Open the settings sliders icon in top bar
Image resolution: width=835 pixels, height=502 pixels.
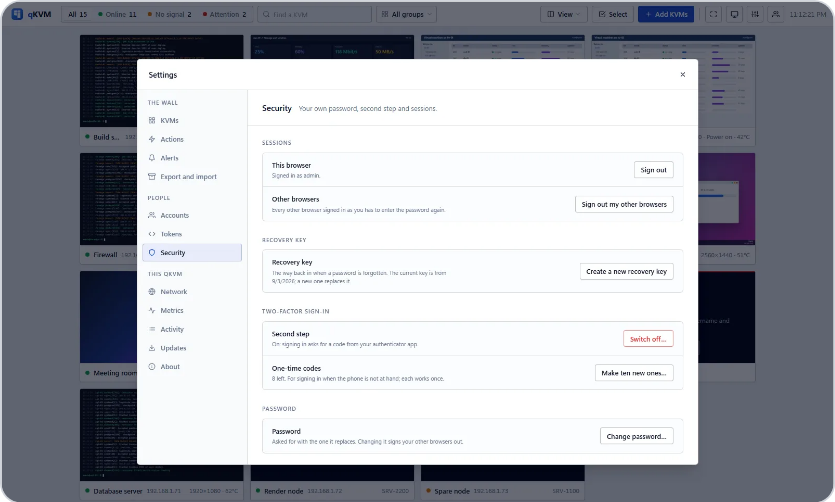click(755, 14)
